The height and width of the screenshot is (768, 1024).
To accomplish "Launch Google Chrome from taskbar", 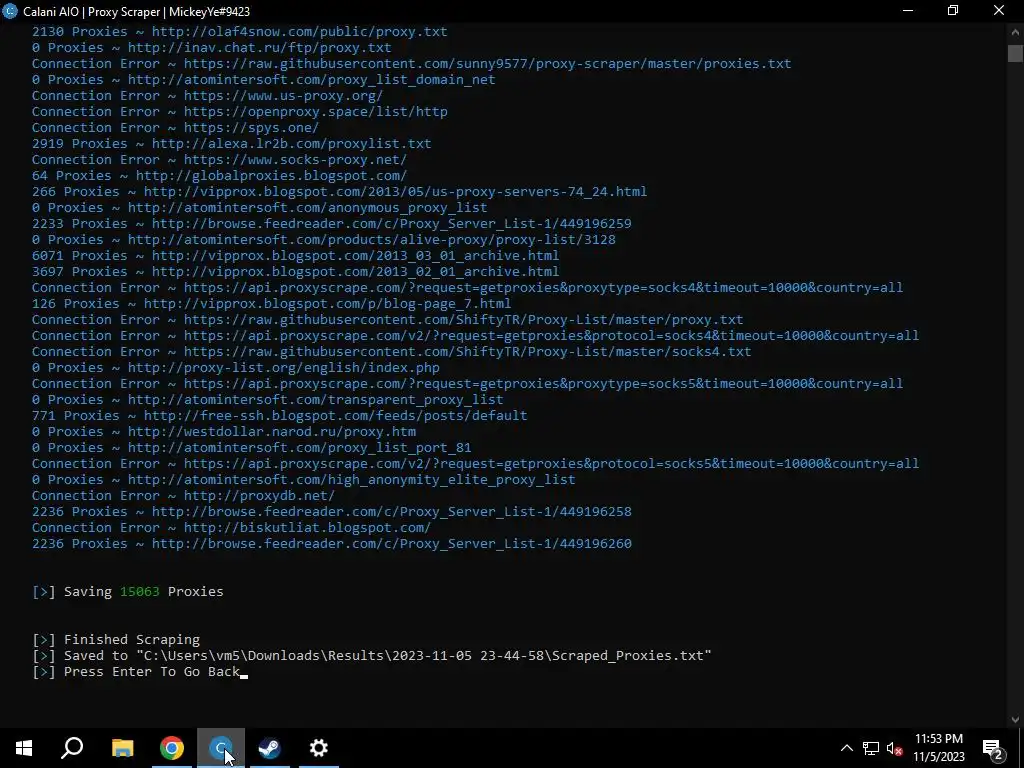I will click(x=172, y=748).
